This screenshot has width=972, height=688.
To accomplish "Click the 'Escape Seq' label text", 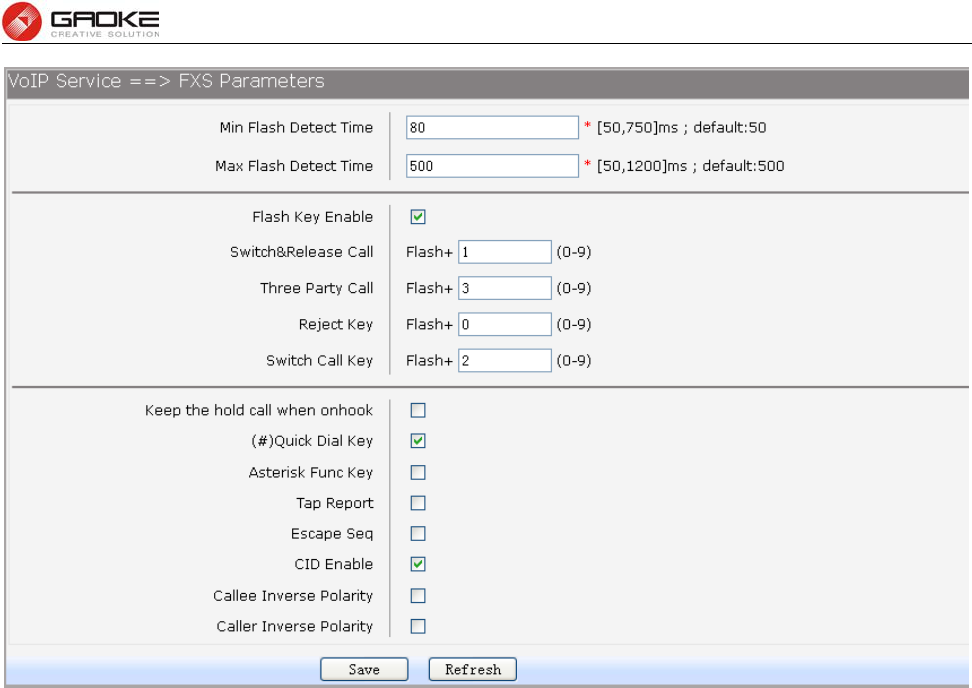I will coord(332,534).
